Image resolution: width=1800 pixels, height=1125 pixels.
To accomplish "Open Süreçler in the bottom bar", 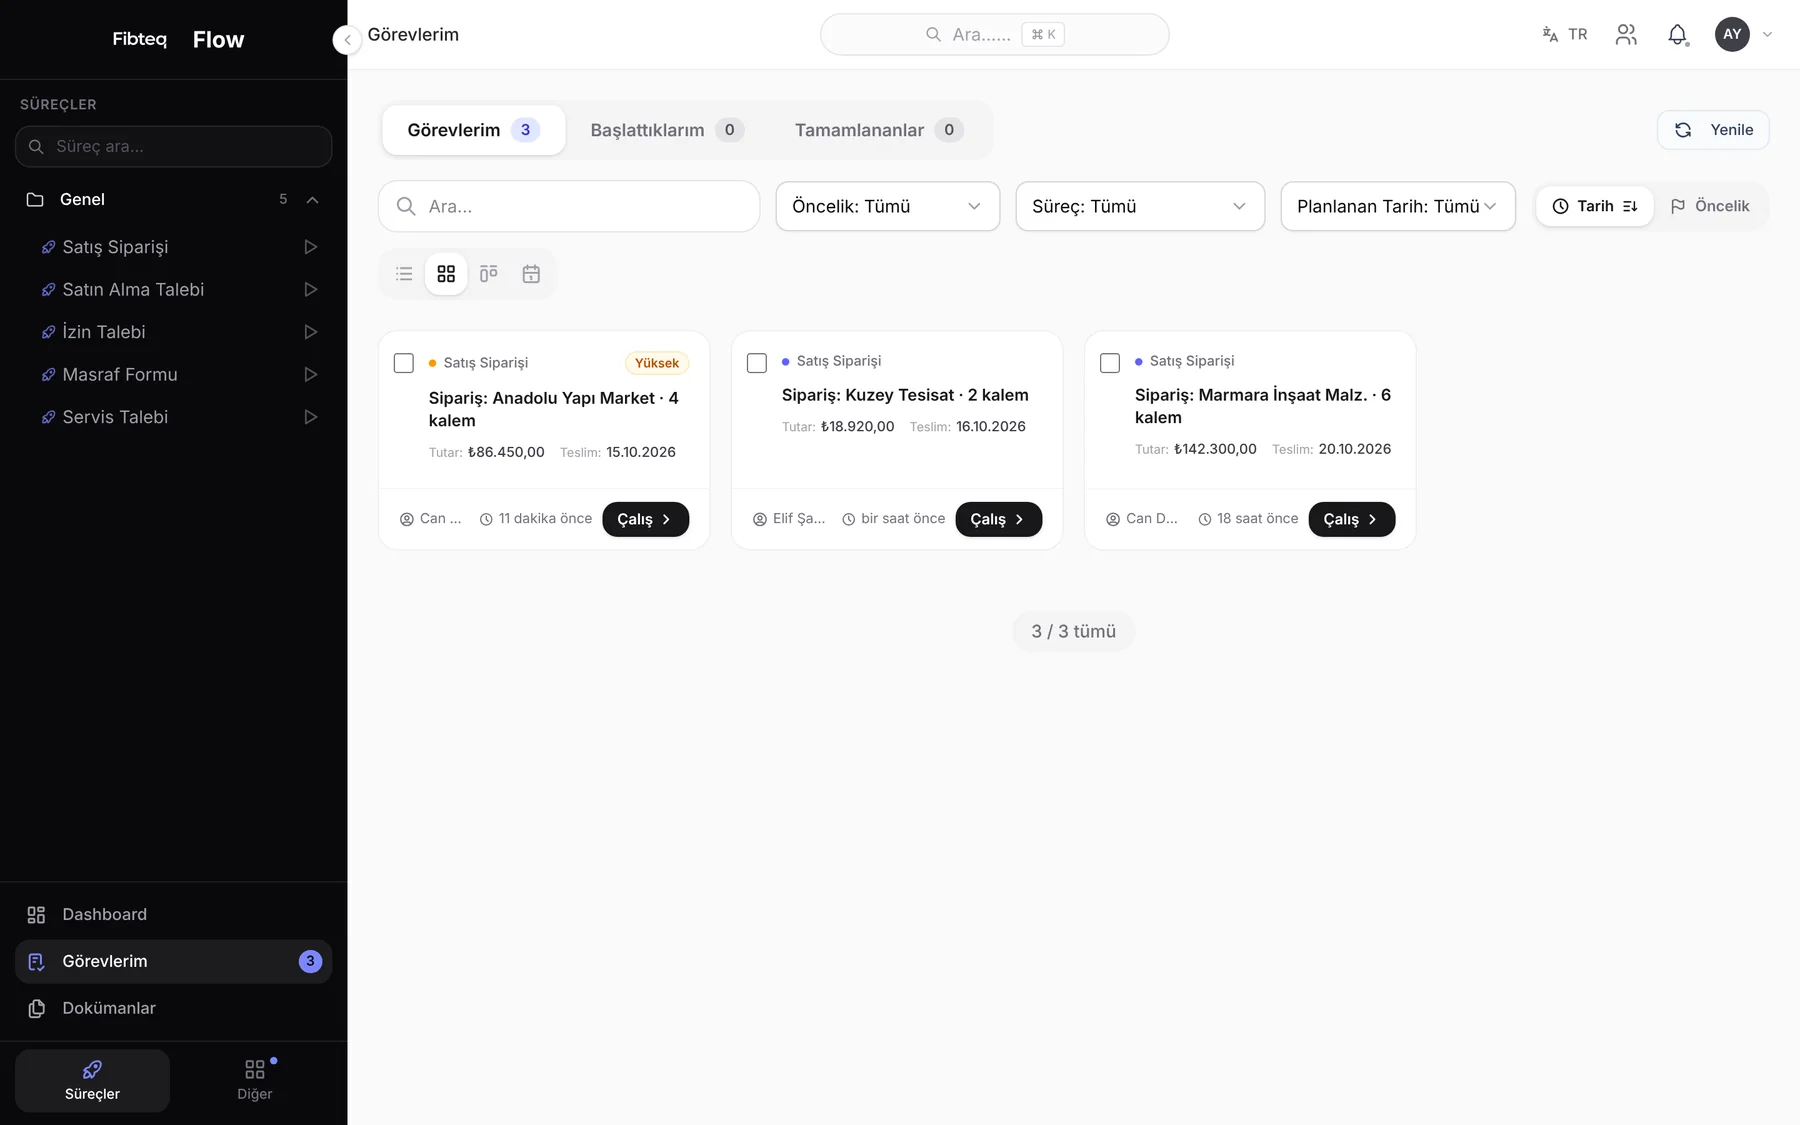I will tap(92, 1081).
